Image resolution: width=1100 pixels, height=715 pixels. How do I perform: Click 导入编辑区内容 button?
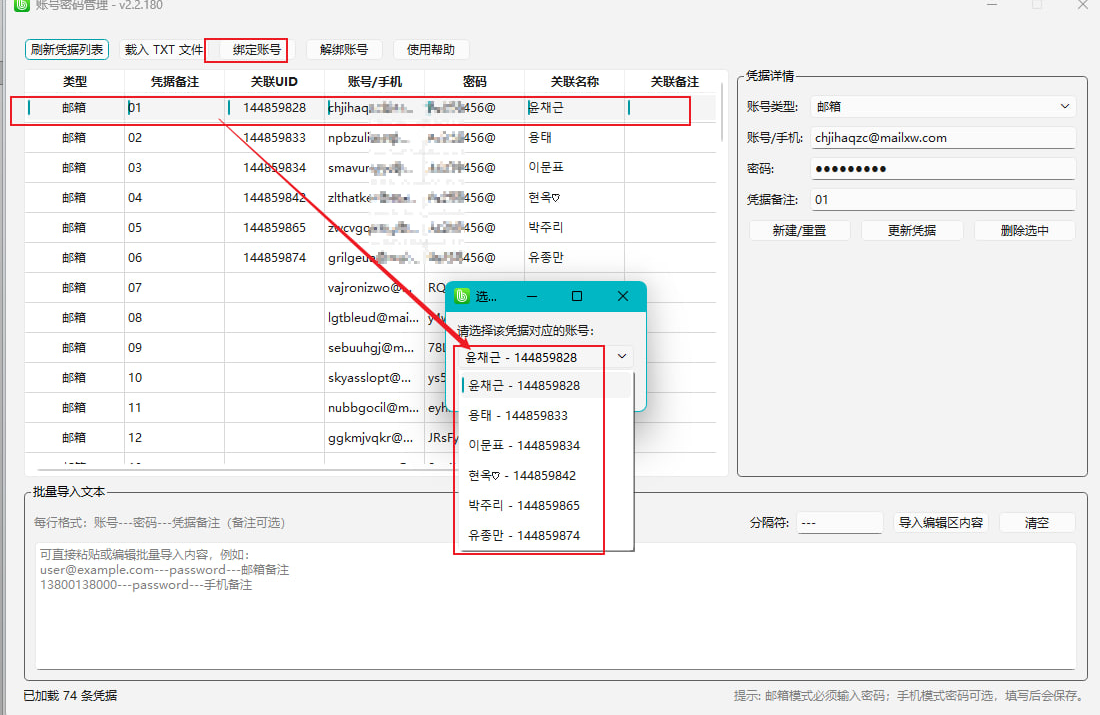pos(940,523)
